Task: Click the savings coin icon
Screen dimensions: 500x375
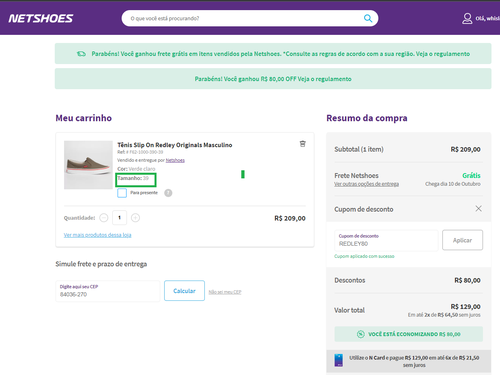Action: [361, 334]
